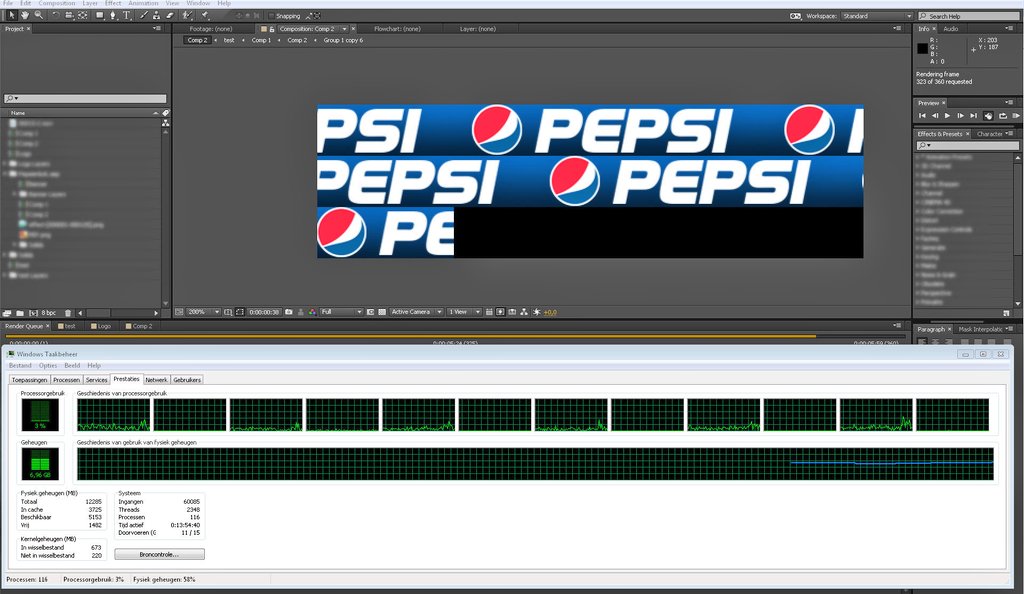Select the Roto Brush tool
The image size is (1024, 594).
pos(187,15)
